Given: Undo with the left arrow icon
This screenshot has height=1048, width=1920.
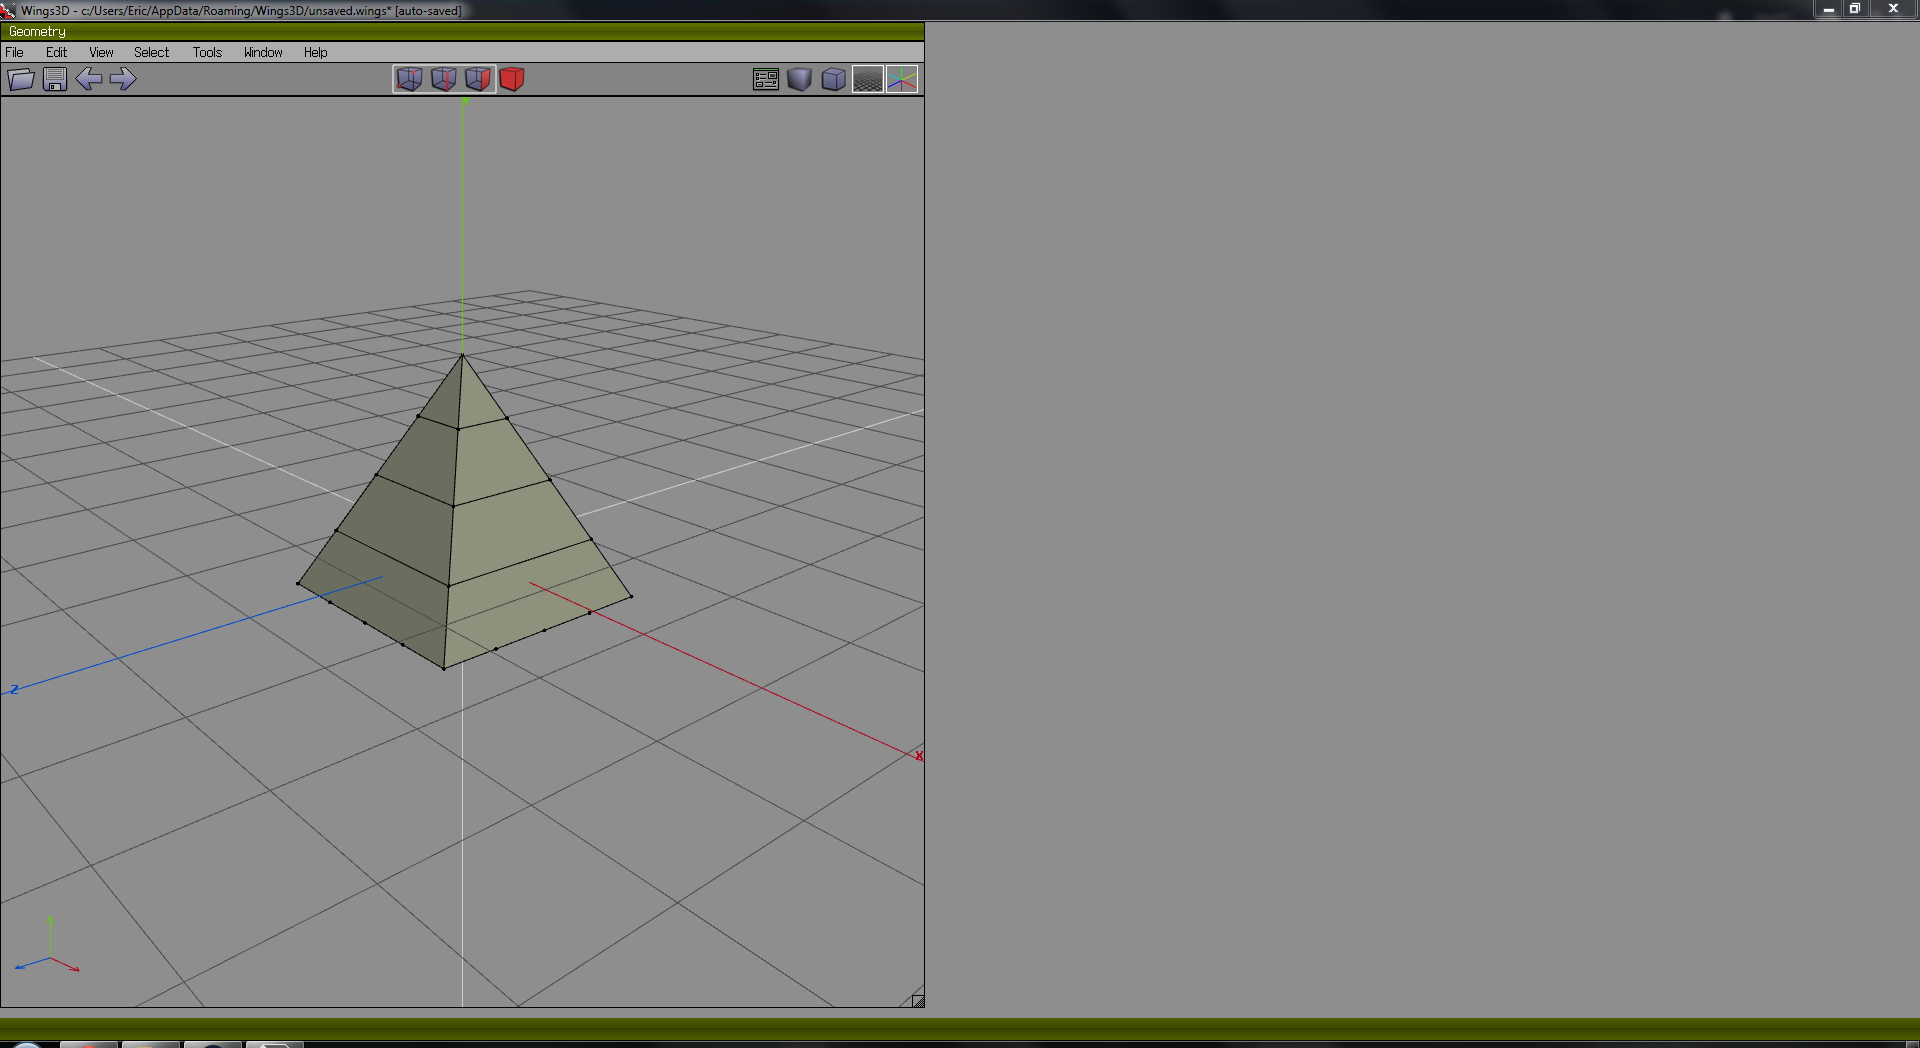Looking at the screenshot, I should tap(89, 79).
